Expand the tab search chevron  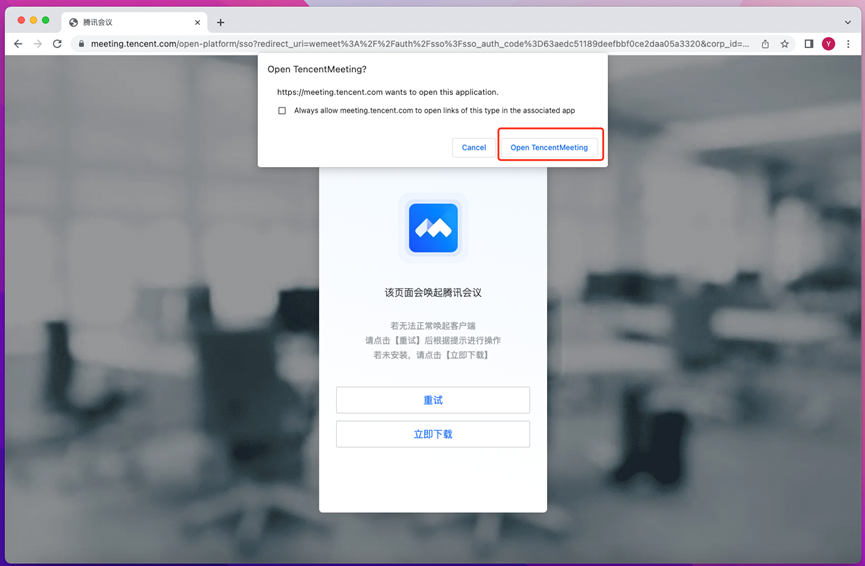848,22
